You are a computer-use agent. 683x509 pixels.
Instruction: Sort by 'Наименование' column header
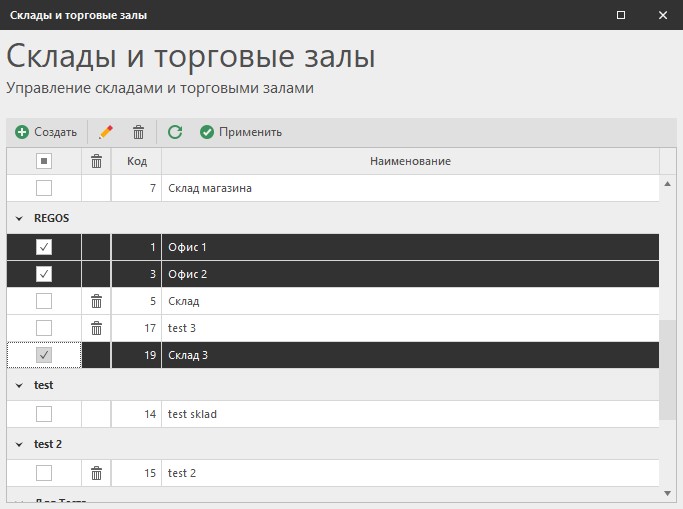click(x=410, y=161)
